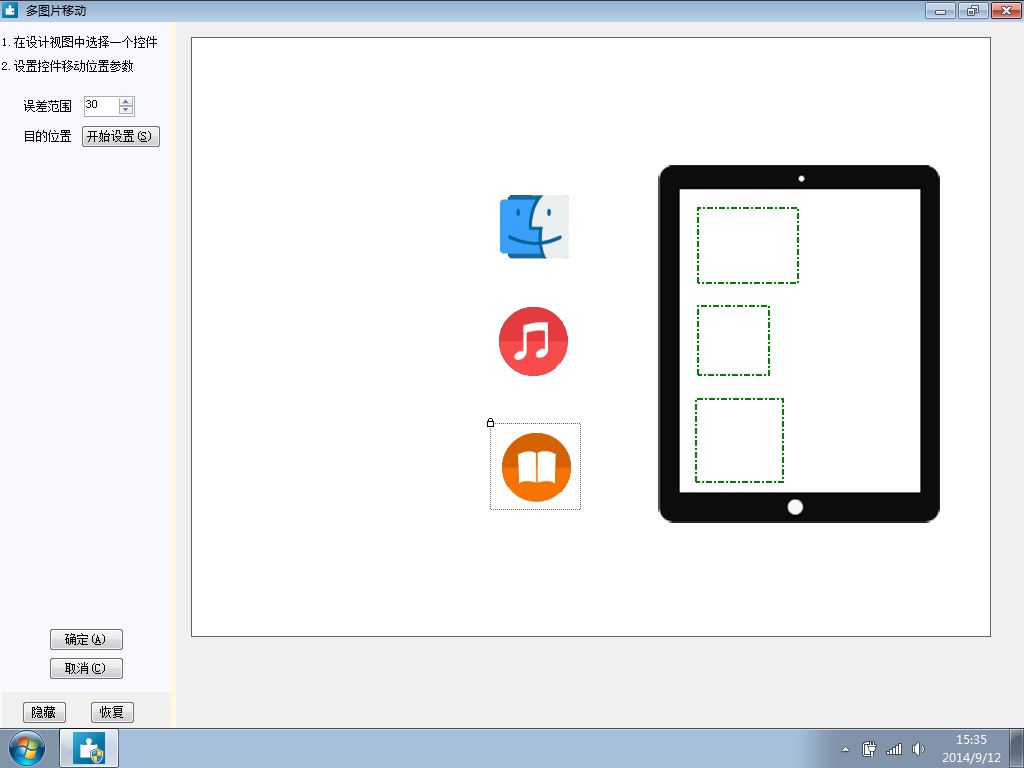Click the tablet camera dot
1024x768 pixels.
point(801,178)
